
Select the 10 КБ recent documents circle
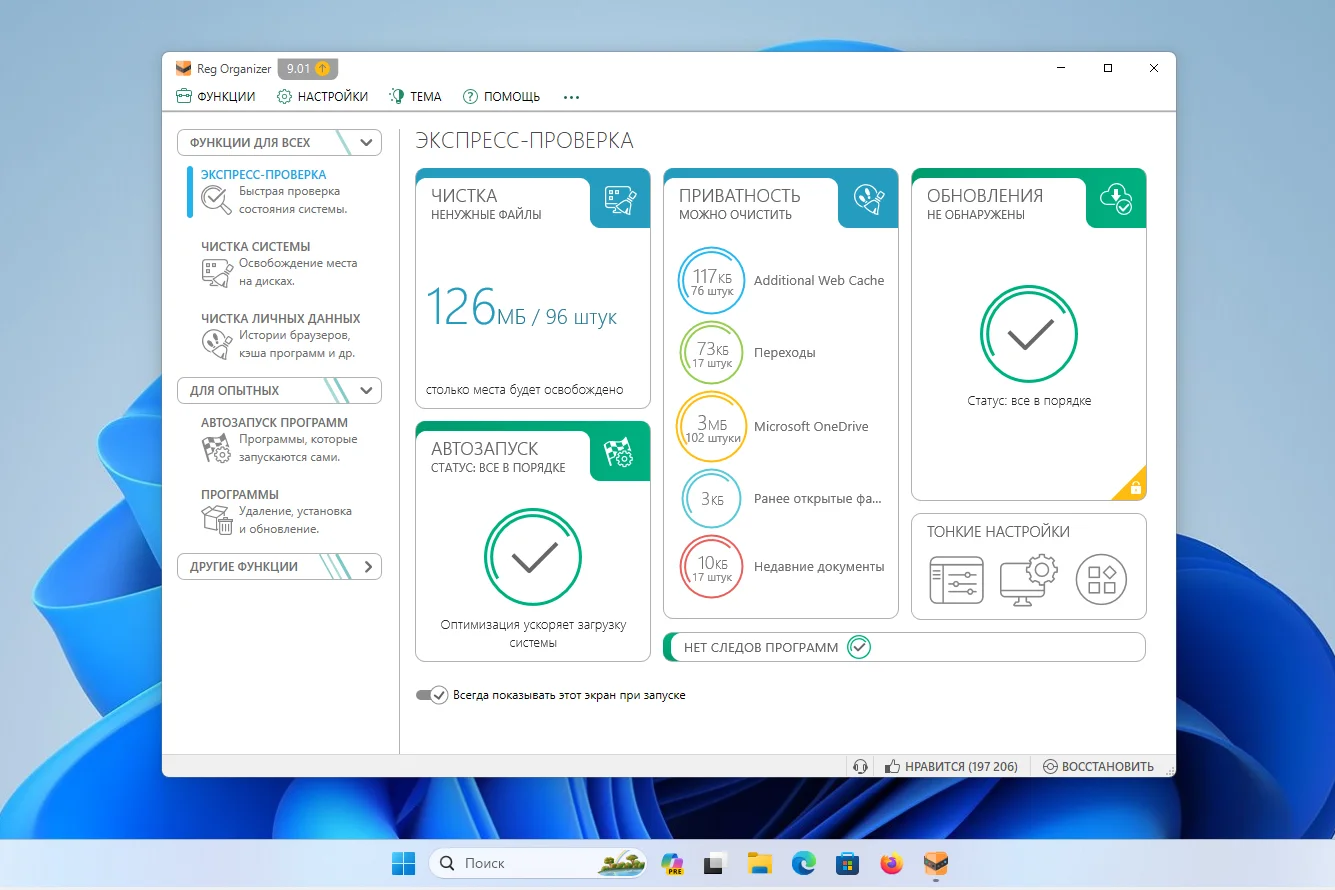pos(712,567)
